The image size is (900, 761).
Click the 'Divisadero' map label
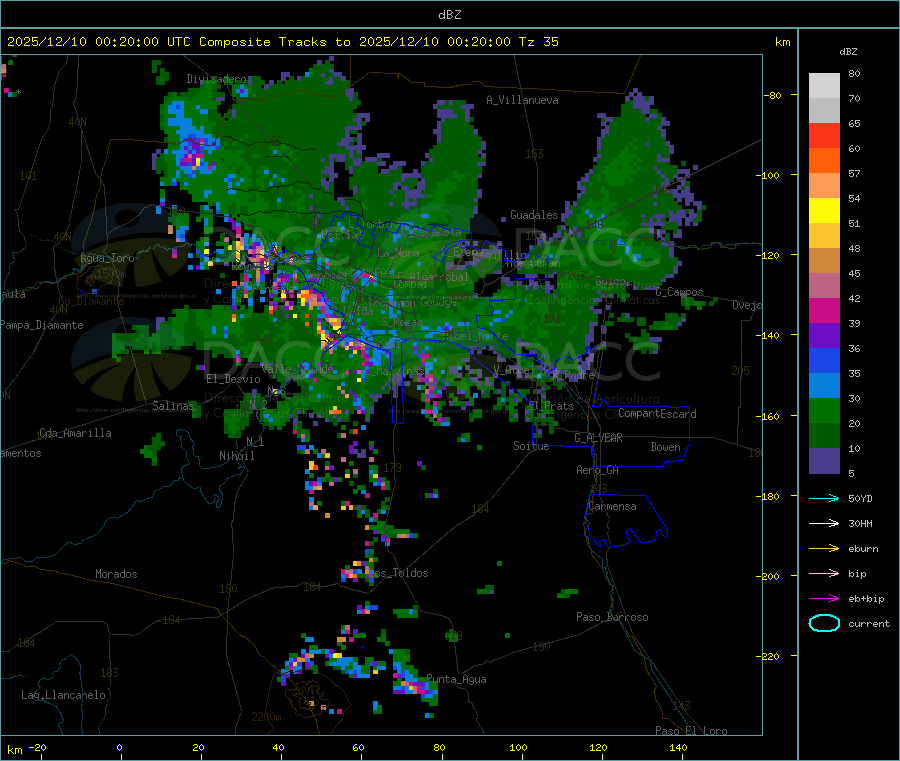(x=216, y=79)
